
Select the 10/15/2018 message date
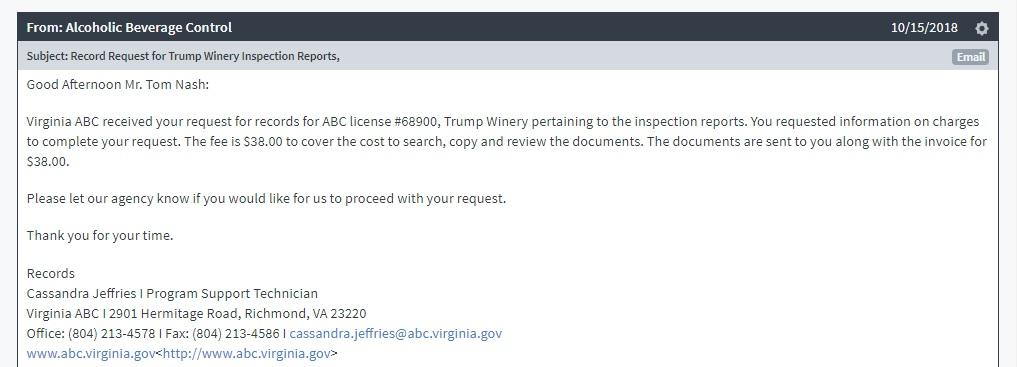point(924,28)
